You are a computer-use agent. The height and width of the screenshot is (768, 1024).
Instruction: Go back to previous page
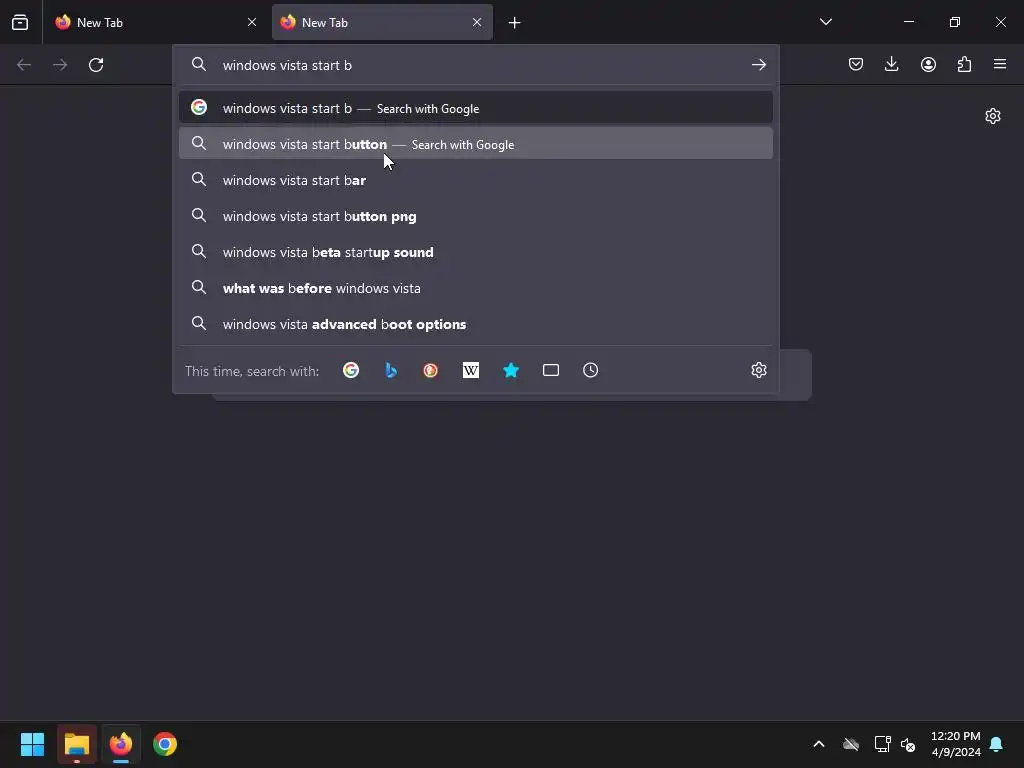pos(24,65)
